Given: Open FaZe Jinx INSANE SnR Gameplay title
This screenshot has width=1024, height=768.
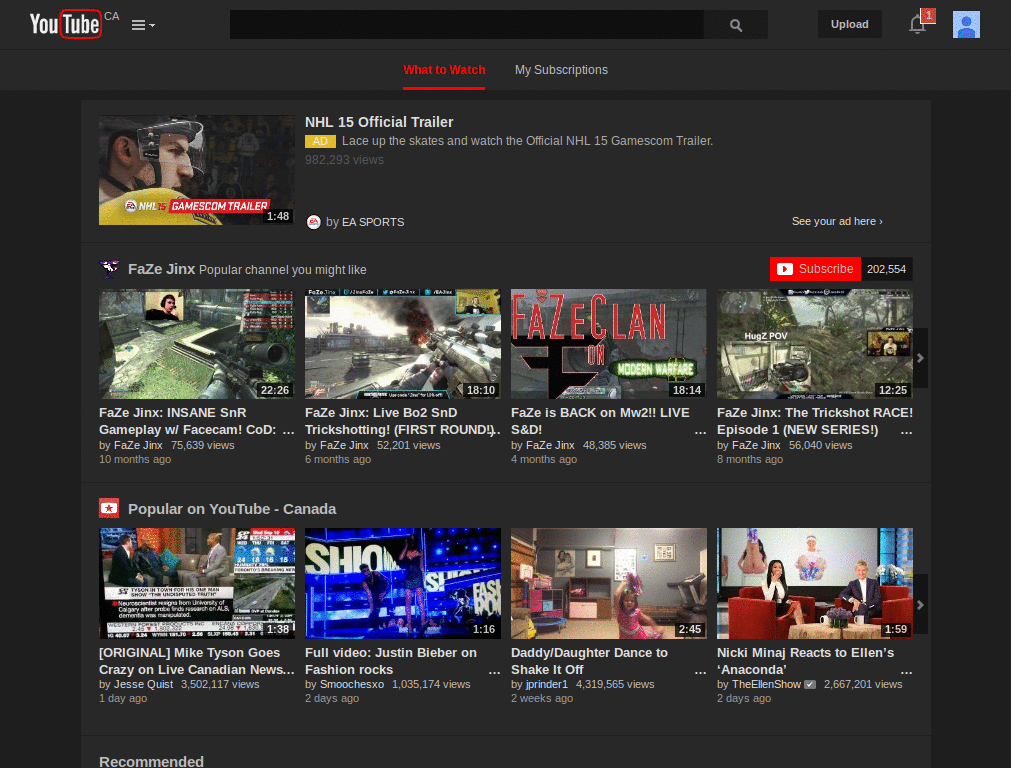Looking at the screenshot, I should [x=189, y=421].
